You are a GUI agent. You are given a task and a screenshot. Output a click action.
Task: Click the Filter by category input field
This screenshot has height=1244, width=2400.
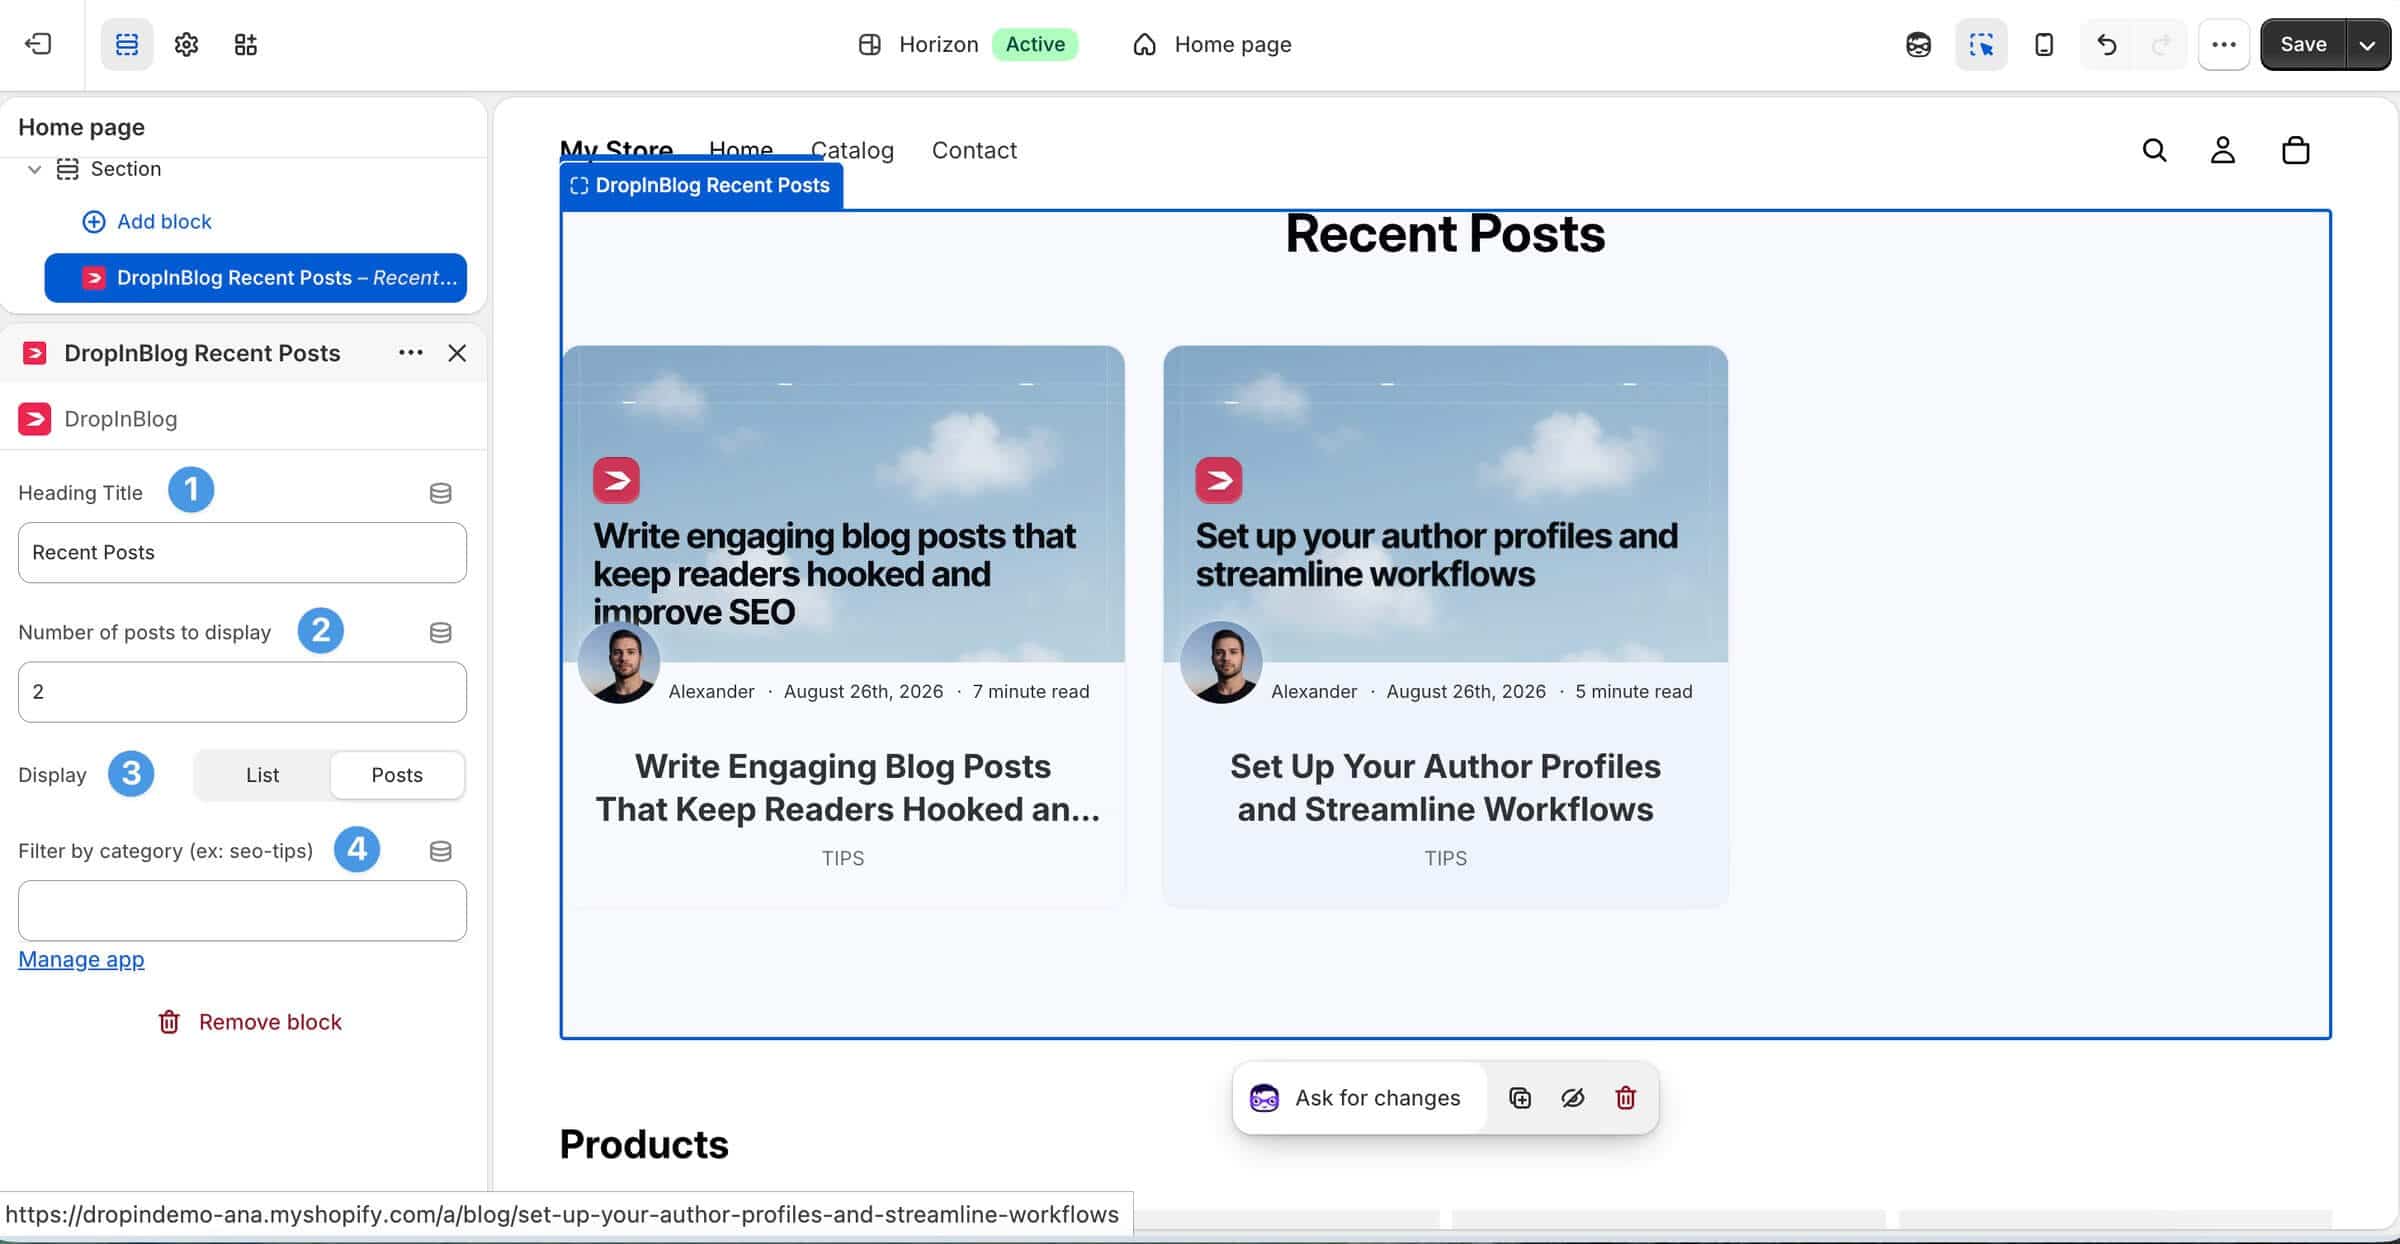pos(242,910)
